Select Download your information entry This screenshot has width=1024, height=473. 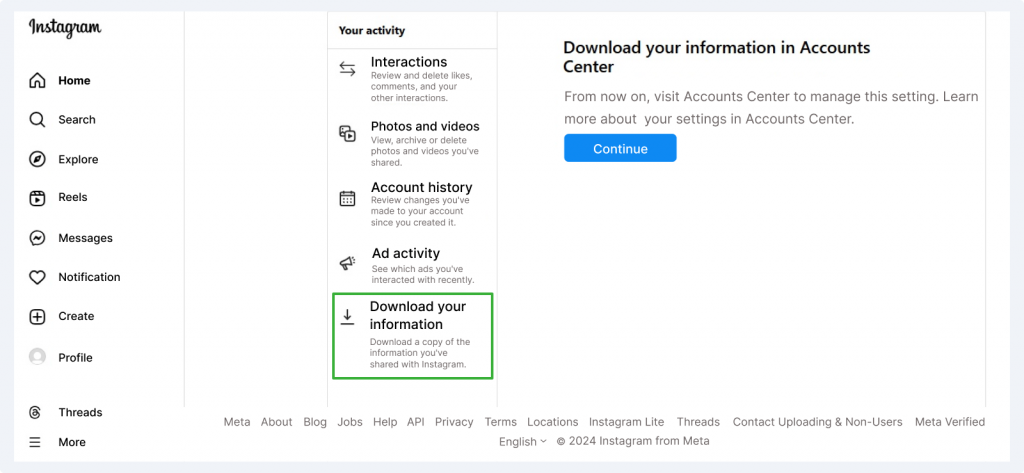coord(412,336)
